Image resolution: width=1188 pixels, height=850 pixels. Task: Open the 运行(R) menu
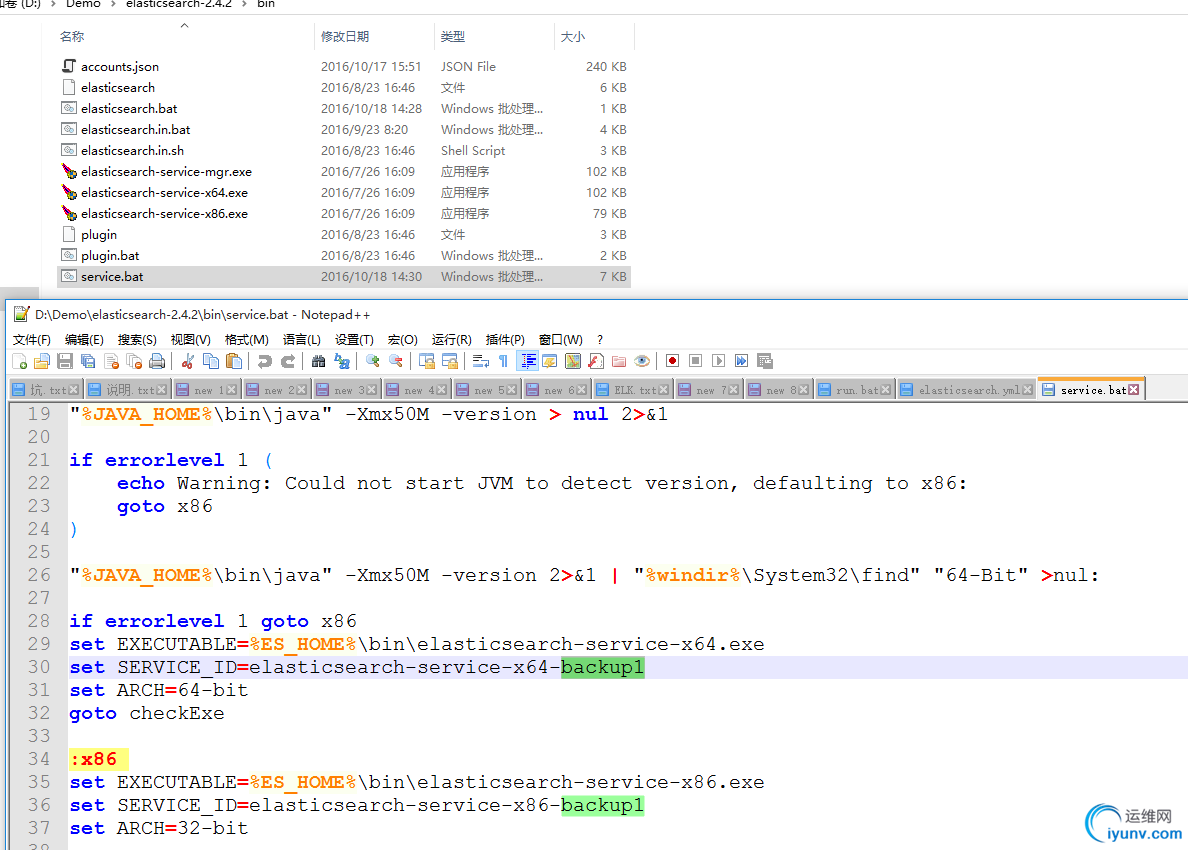pyautogui.click(x=452, y=339)
